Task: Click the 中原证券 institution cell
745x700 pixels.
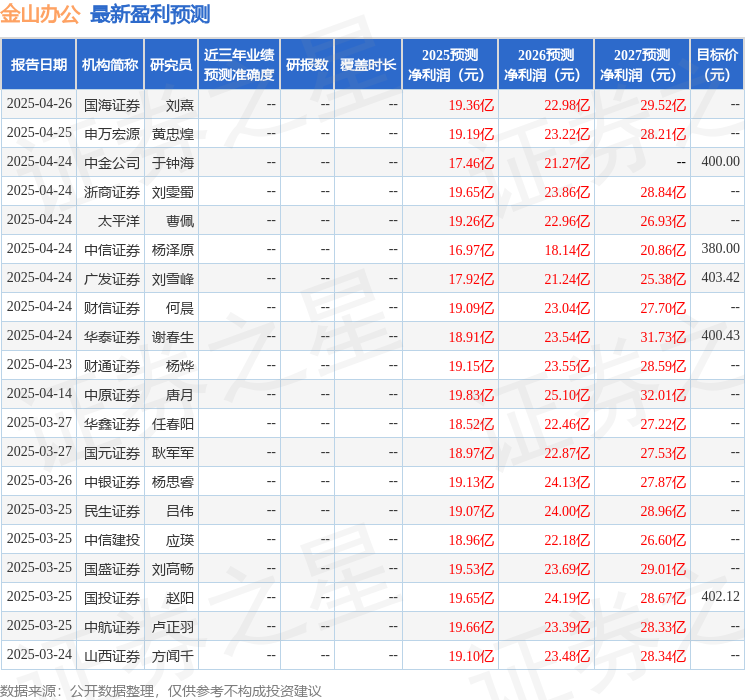Action: pos(112,395)
